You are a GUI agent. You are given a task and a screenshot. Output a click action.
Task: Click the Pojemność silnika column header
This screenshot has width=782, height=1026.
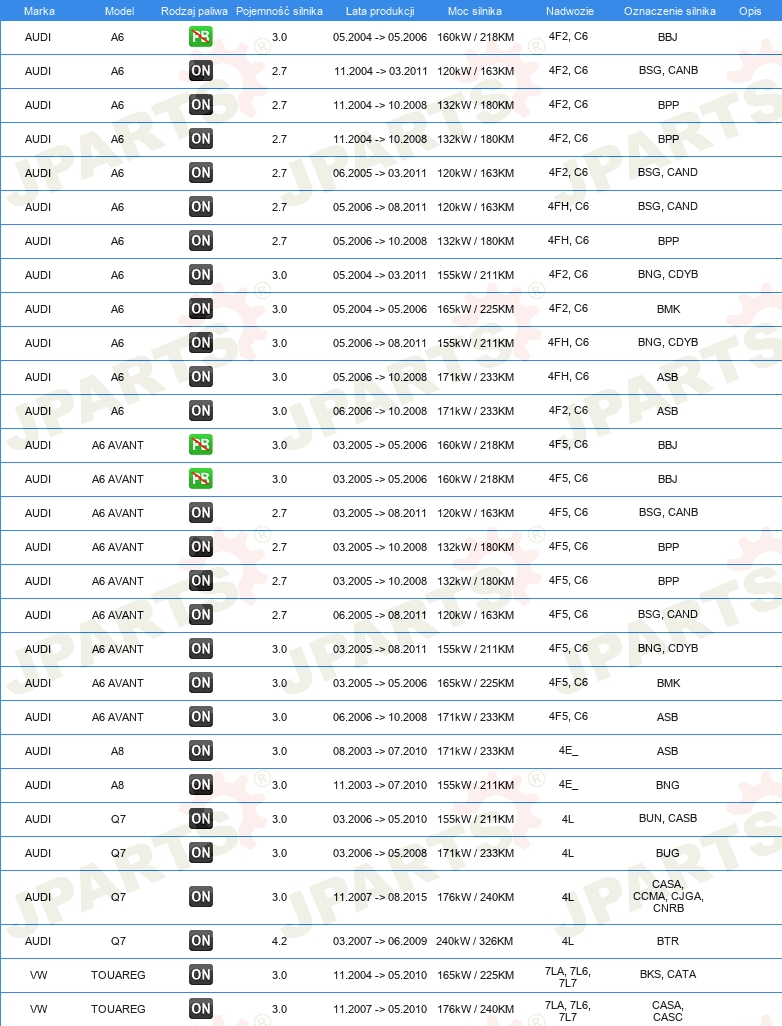tap(279, 11)
